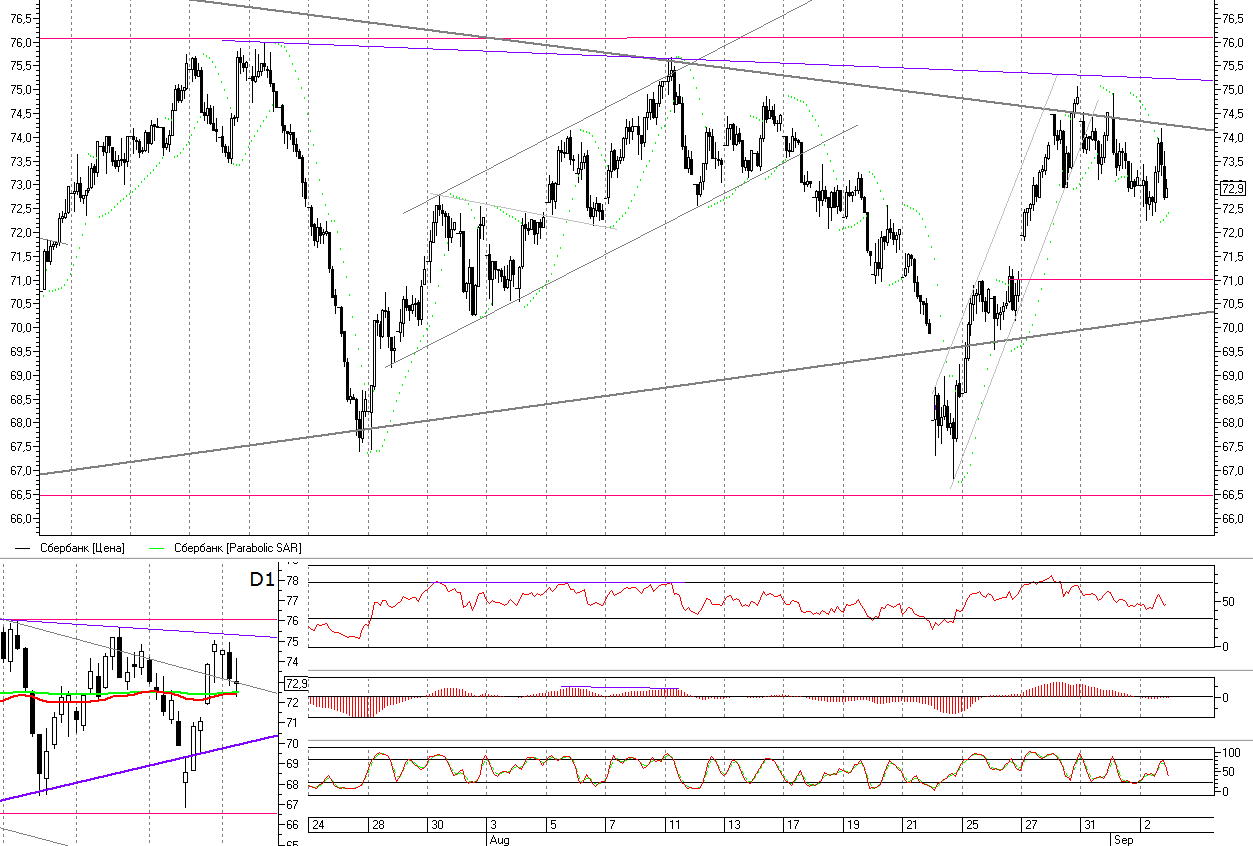Click the 72,9 price tag in daily mini chart
This screenshot has height=846, width=1253.
click(297, 684)
